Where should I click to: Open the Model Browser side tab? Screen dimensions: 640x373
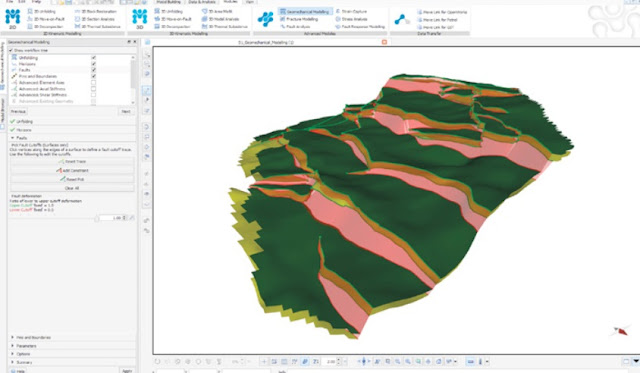point(2,113)
